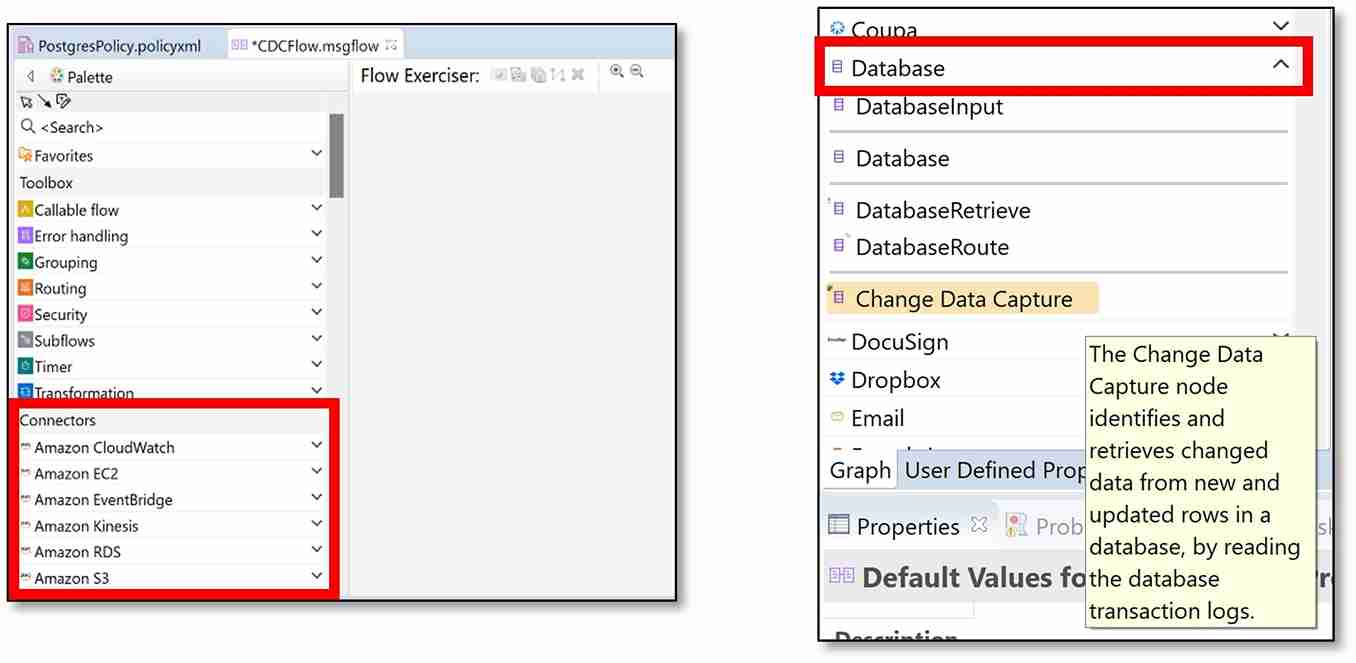This screenshot has width=1356, height=663.
Task: Select the arrow selection tool in Palette
Action: (x=26, y=101)
